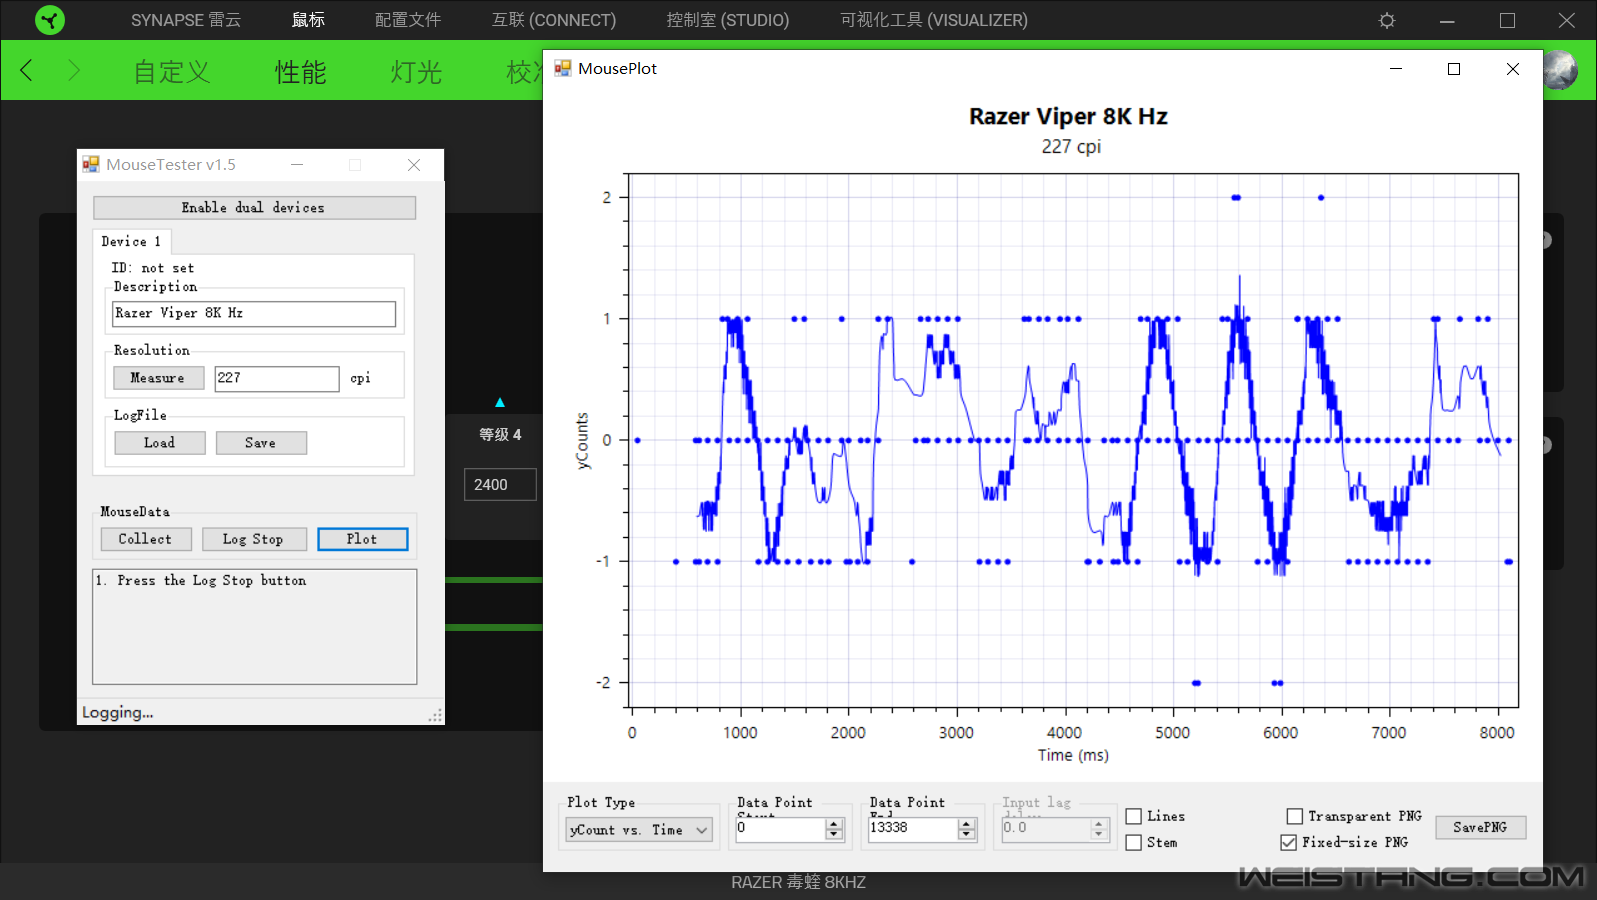Click RAZER 毒蝰 8KHZ device label
The image size is (1597, 900).
(798, 882)
